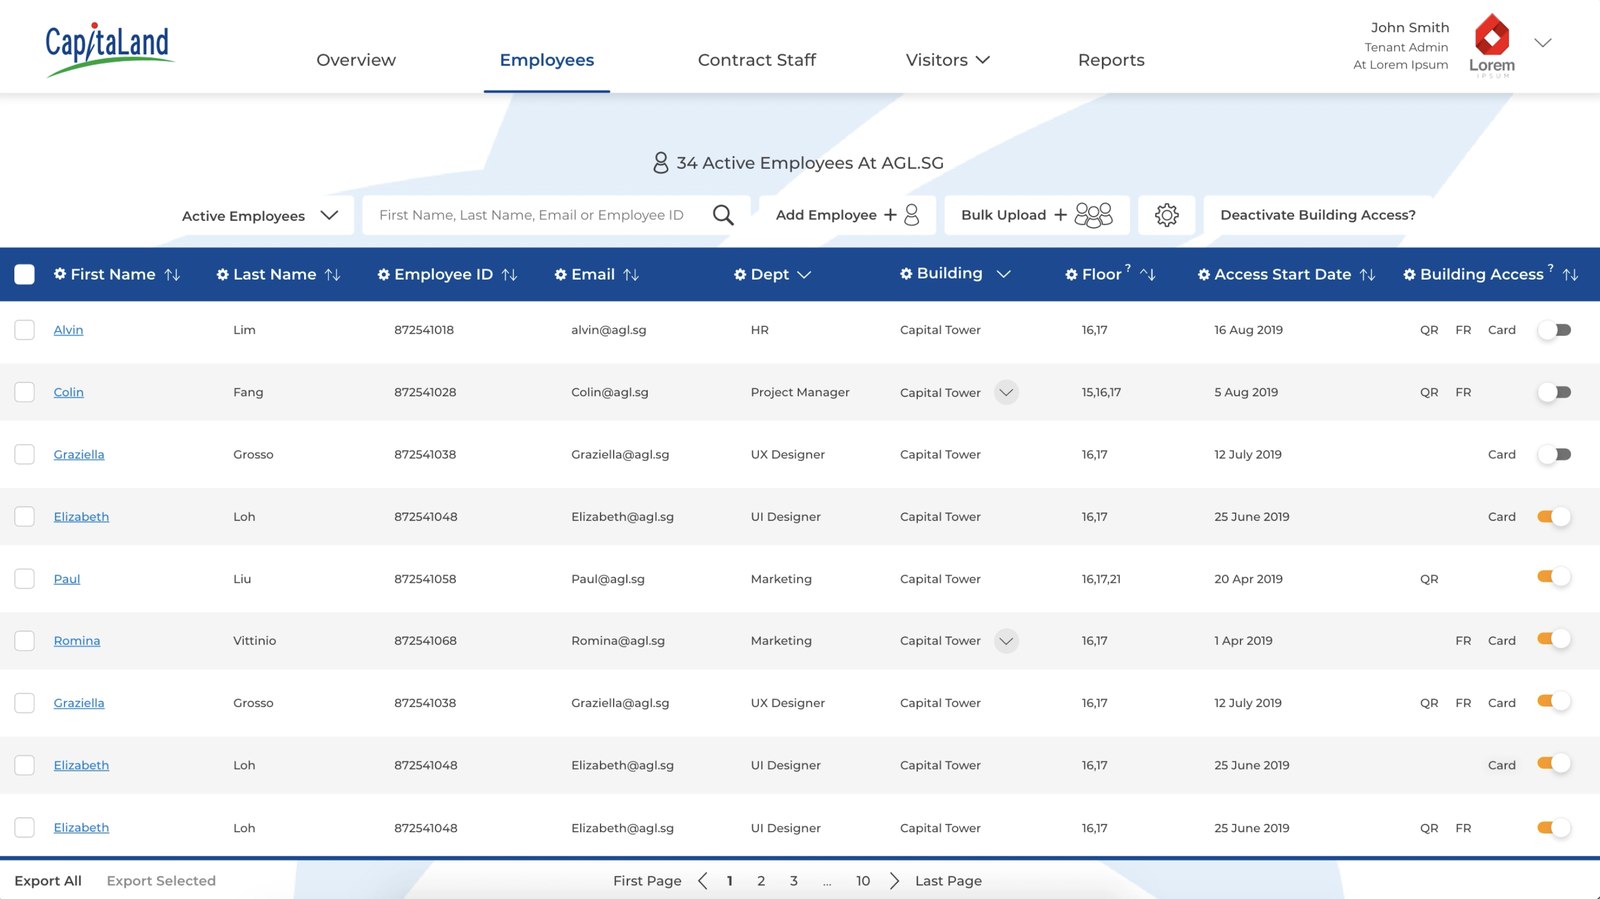
Task: Open the Building column filter chevron
Action: [x=1004, y=274]
